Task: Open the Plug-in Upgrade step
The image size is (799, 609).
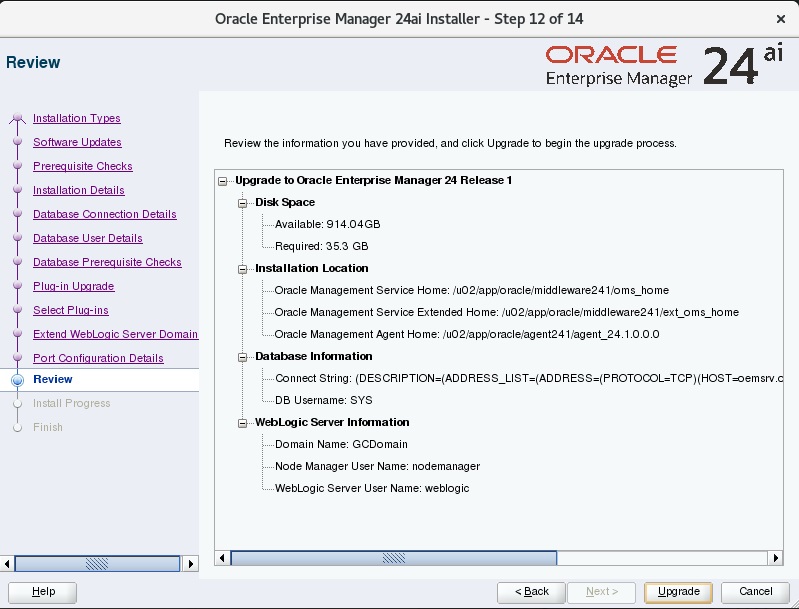Action: pos(73,286)
